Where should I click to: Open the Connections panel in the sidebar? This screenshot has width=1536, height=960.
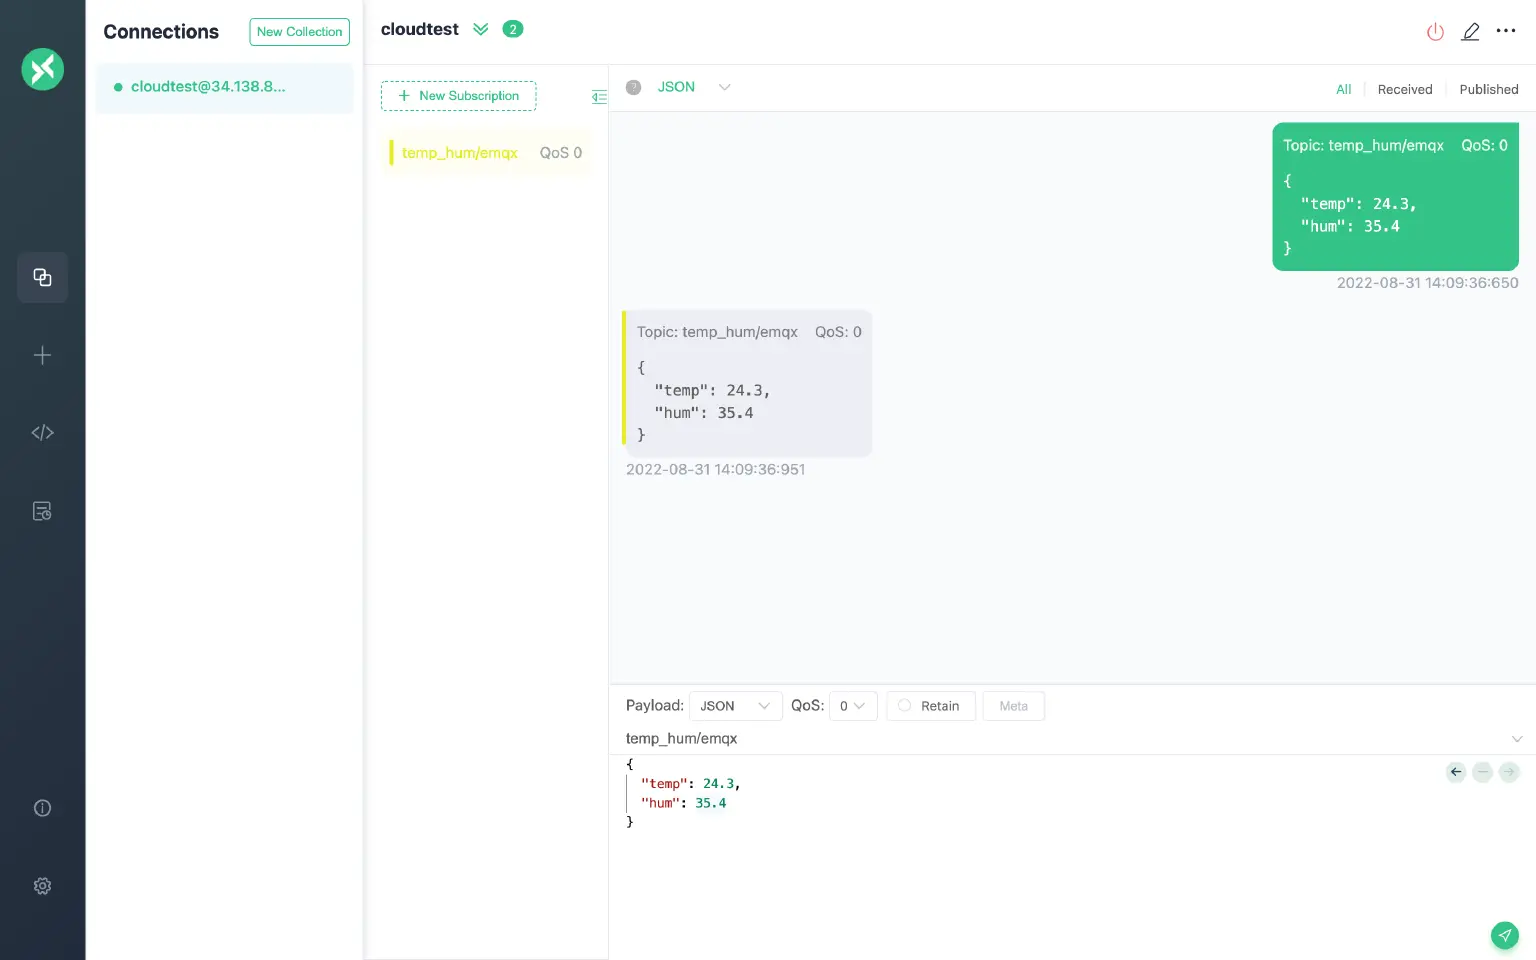coord(42,277)
